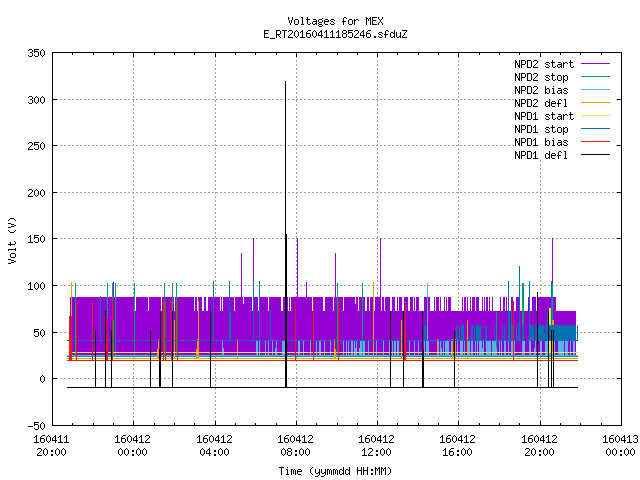Click the x-axis tick 160412 04:00

(214, 446)
